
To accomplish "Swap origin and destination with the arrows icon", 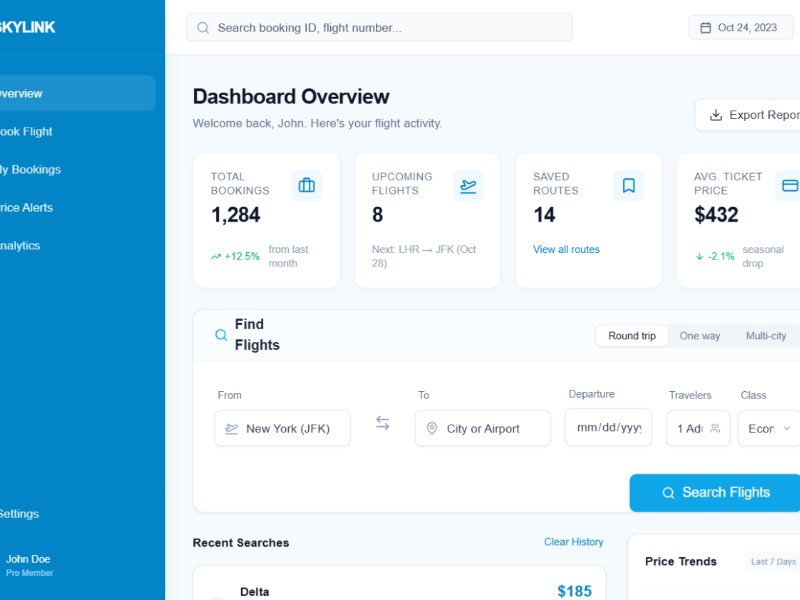I will pyautogui.click(x=383, y=423).
